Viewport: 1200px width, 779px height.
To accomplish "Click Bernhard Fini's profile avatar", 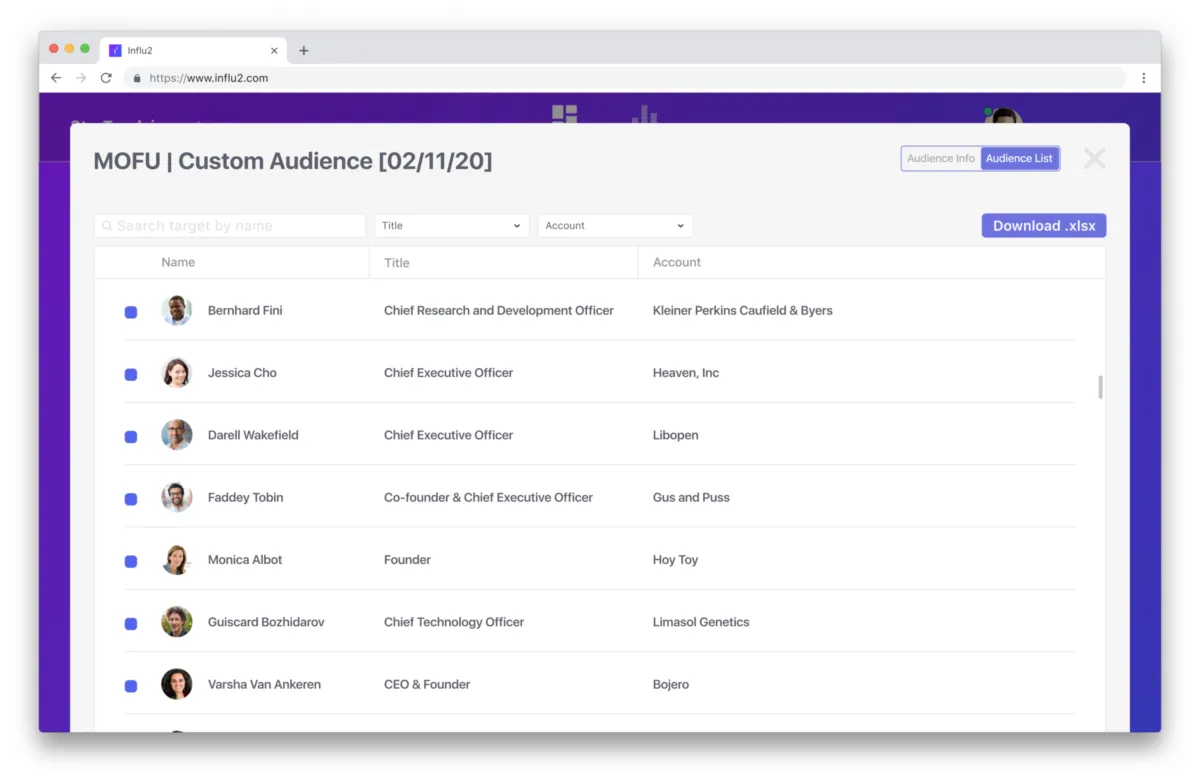I will click(177, 310).
